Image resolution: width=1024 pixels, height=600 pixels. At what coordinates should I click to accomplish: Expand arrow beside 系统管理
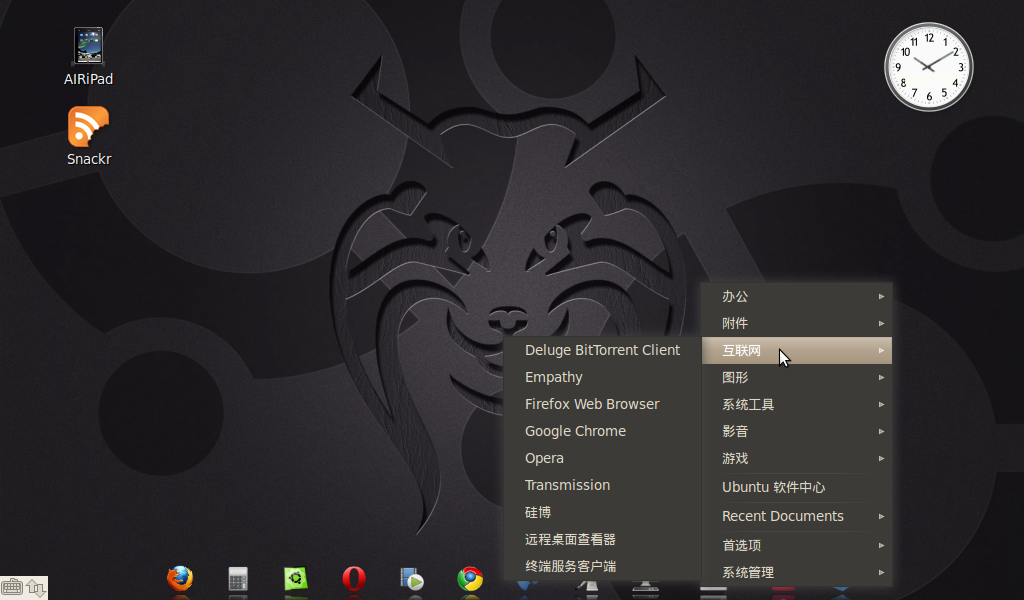[881, 573]
